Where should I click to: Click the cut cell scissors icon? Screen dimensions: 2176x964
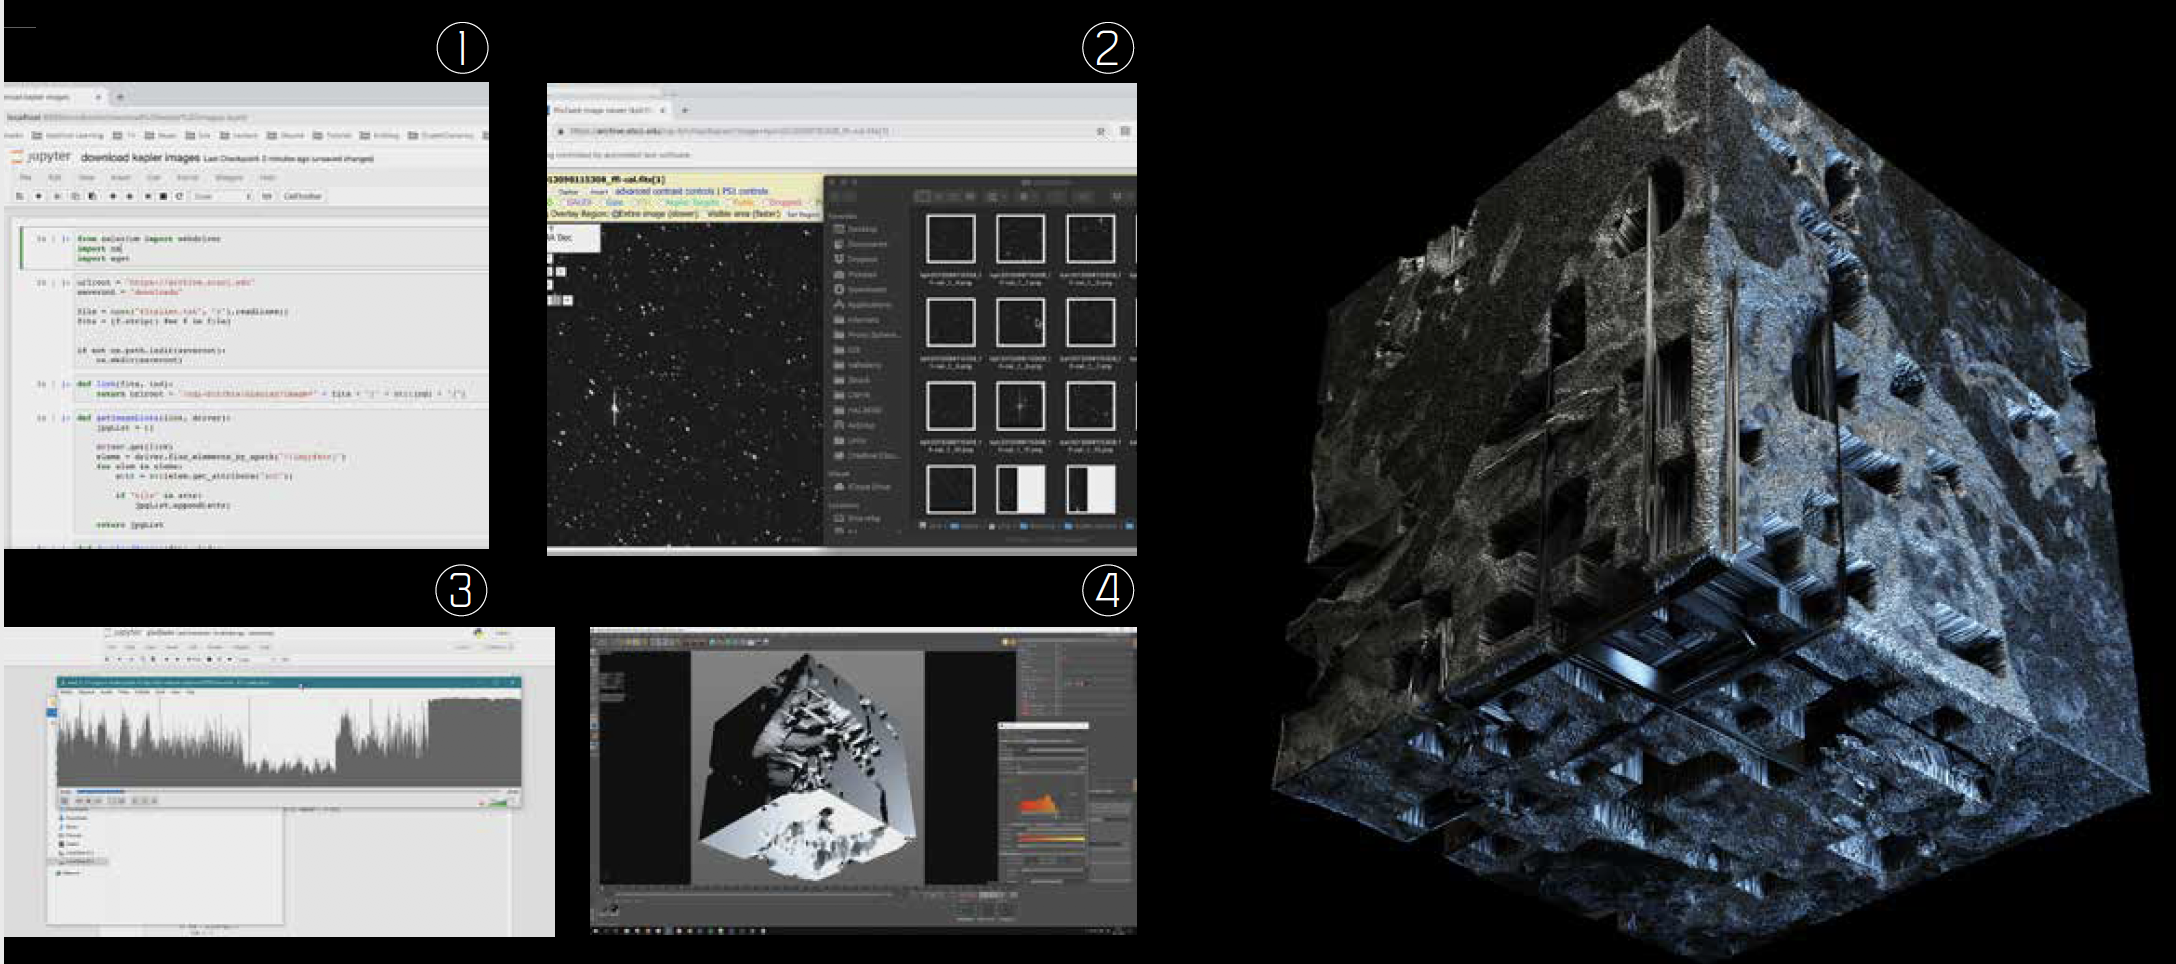coord(57,196)
